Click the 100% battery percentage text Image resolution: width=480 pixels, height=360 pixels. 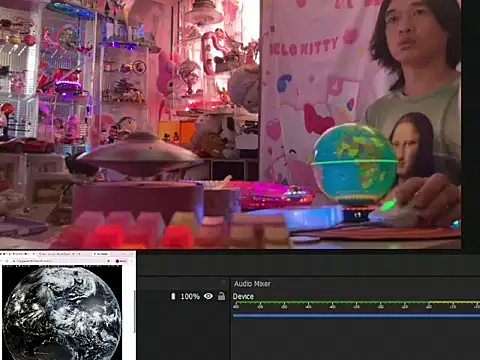pyautogui.click(x=190, y=296)
